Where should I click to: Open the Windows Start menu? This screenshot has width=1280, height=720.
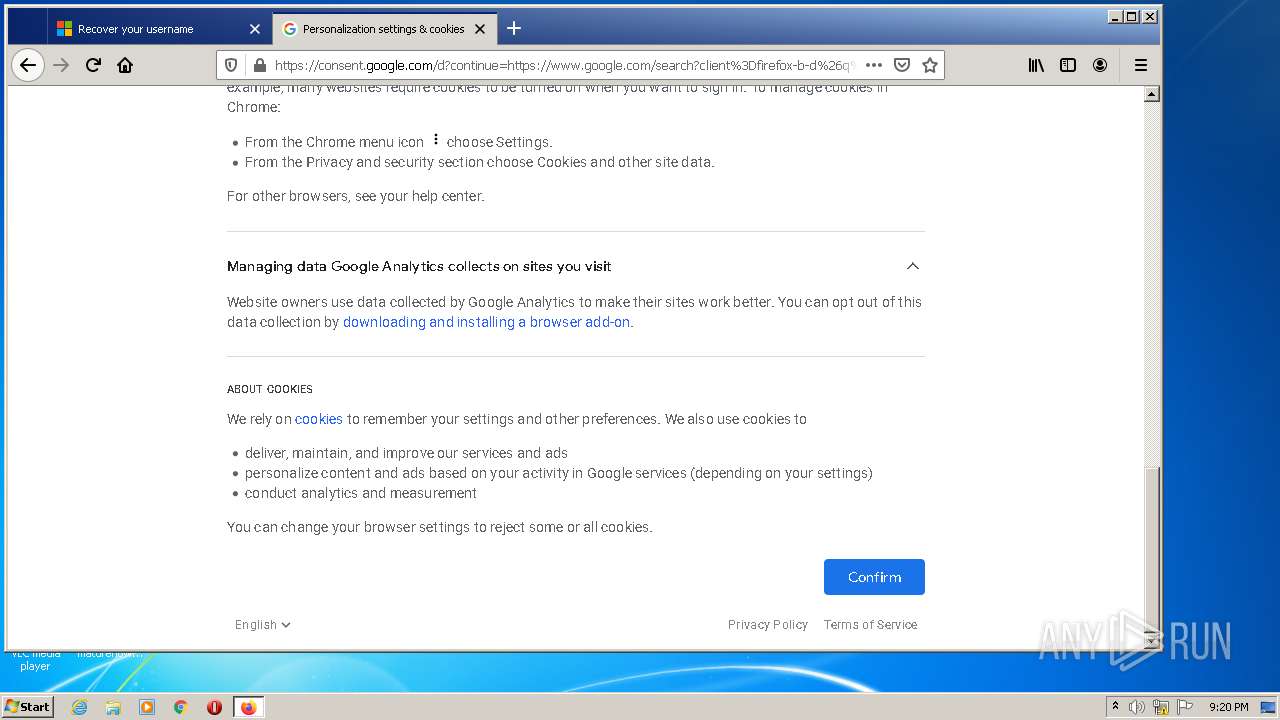click(28, 706)
